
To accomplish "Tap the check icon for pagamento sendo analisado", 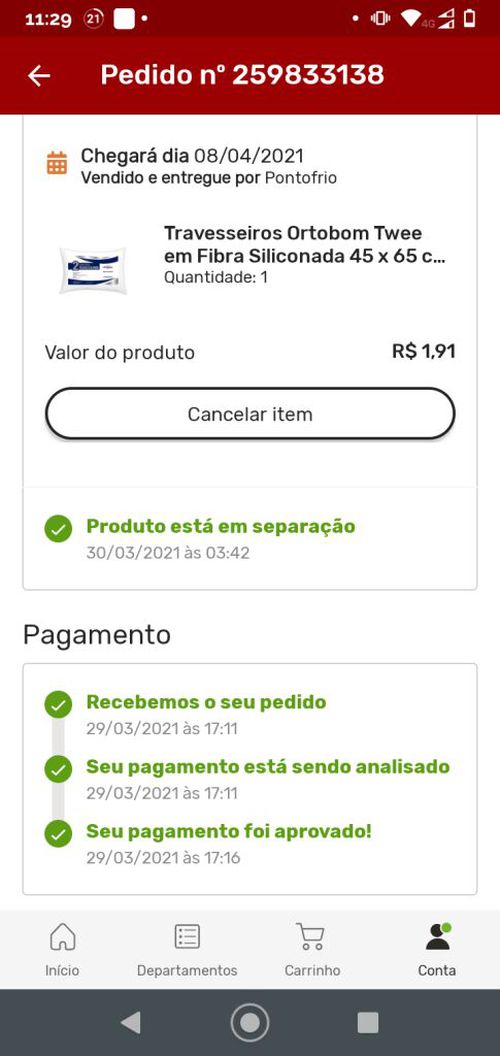I will [59, 769].
